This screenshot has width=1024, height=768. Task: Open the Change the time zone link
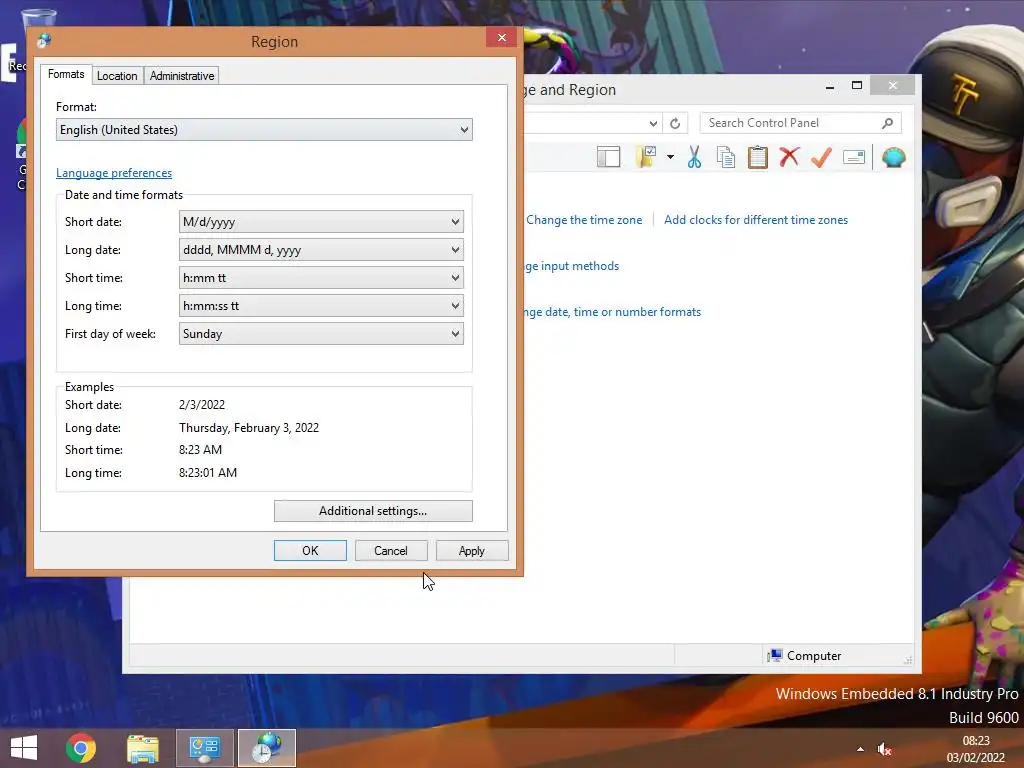coord(584,220)
